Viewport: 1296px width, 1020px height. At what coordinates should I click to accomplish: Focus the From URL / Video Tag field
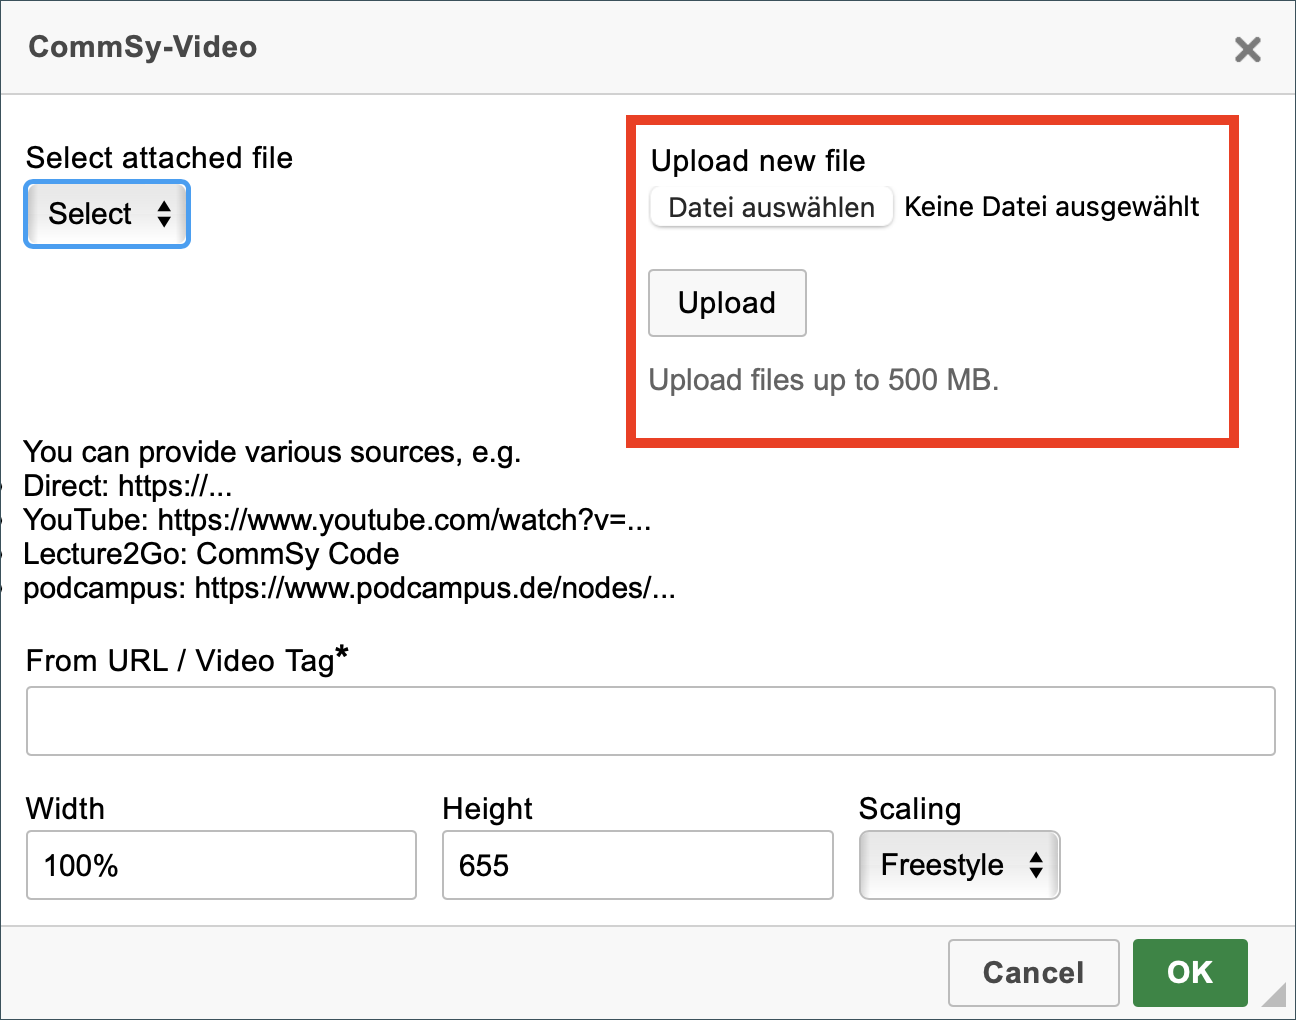coord(650,721)
